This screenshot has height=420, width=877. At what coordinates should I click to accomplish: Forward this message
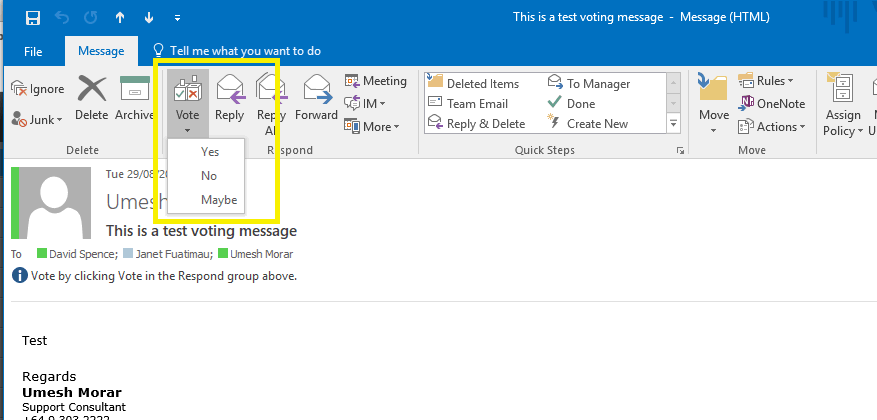point(317,98)
